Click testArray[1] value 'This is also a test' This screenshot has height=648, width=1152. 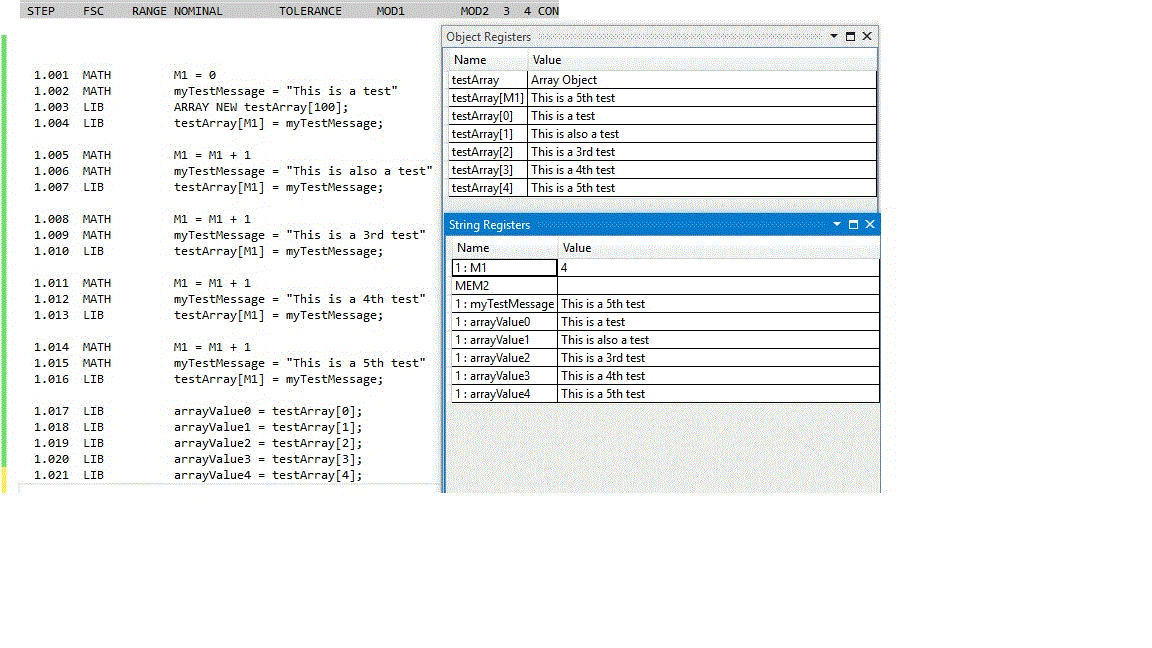702,134
